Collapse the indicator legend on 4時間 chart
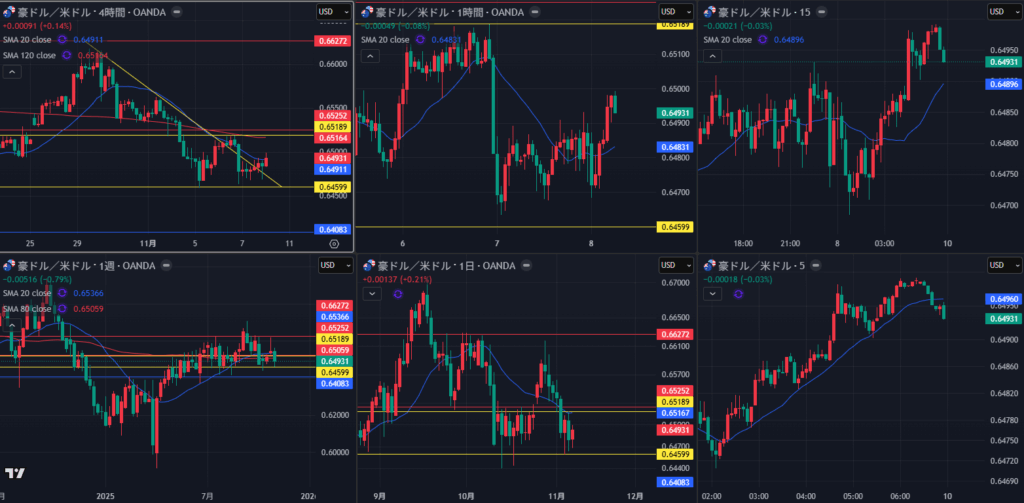This screenshot has height=503, width=1024. [12, 72]
